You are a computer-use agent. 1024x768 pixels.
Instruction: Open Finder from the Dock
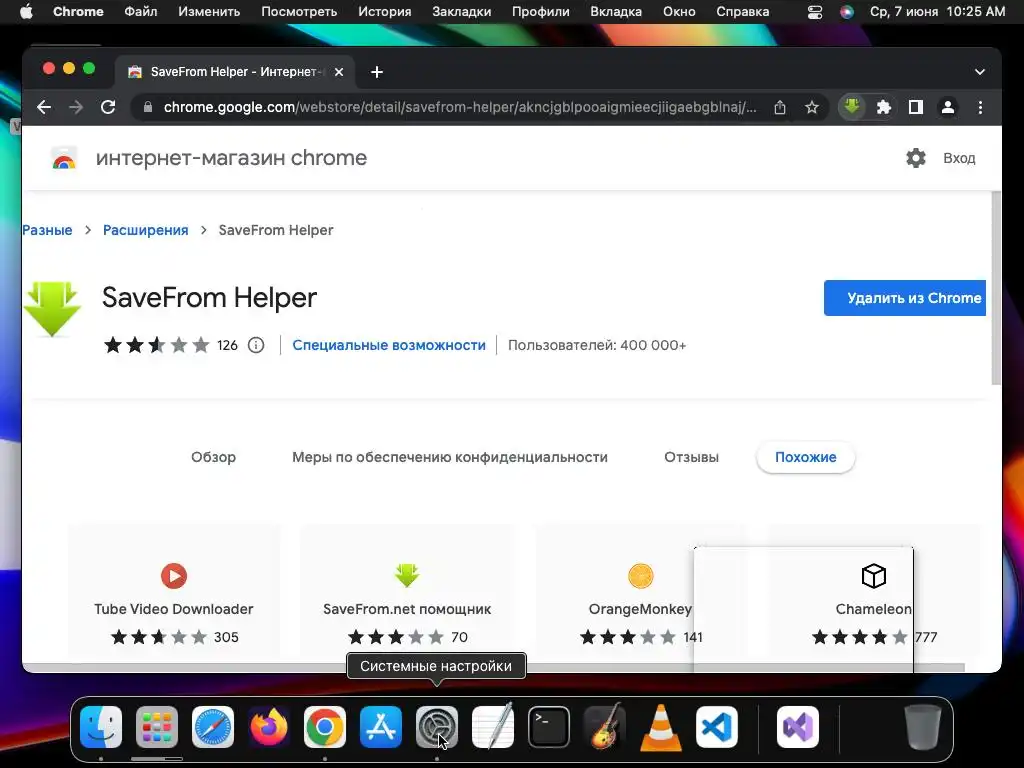[101, 727]
